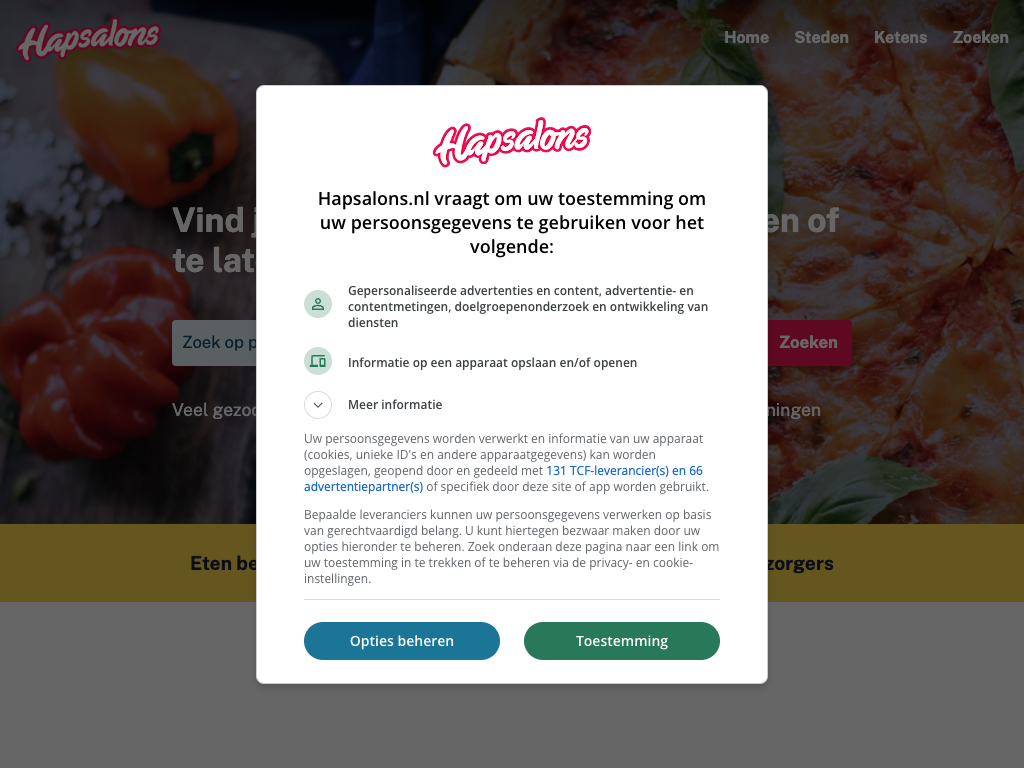Open the Ketens menu item
Screen dimensions: 1024x768
901,38
